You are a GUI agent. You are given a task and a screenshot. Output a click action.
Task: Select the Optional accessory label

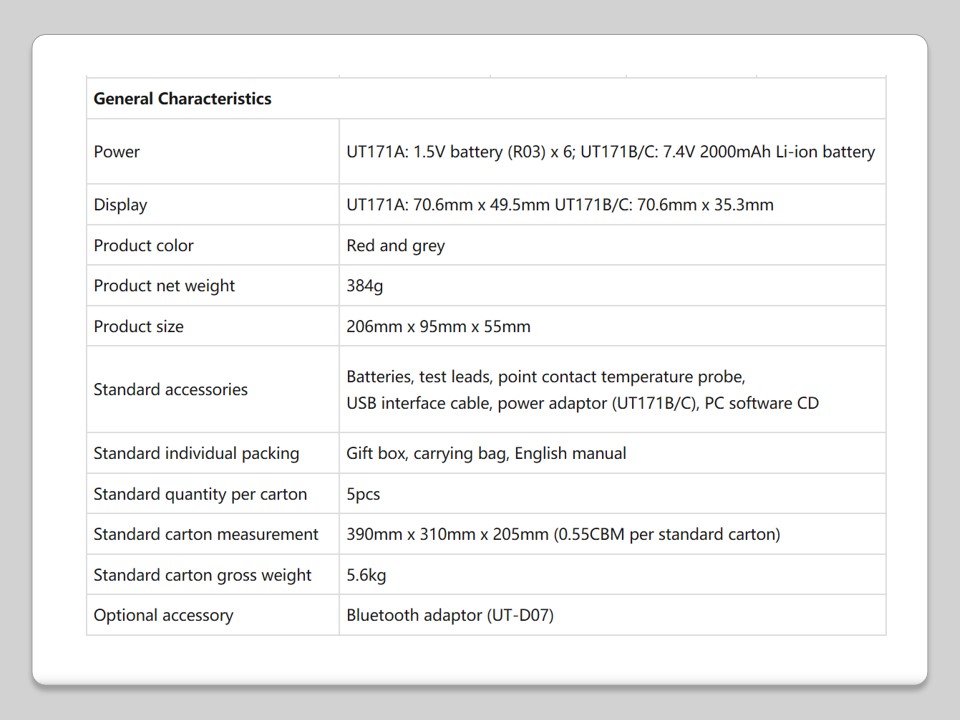tap(163, 616)
